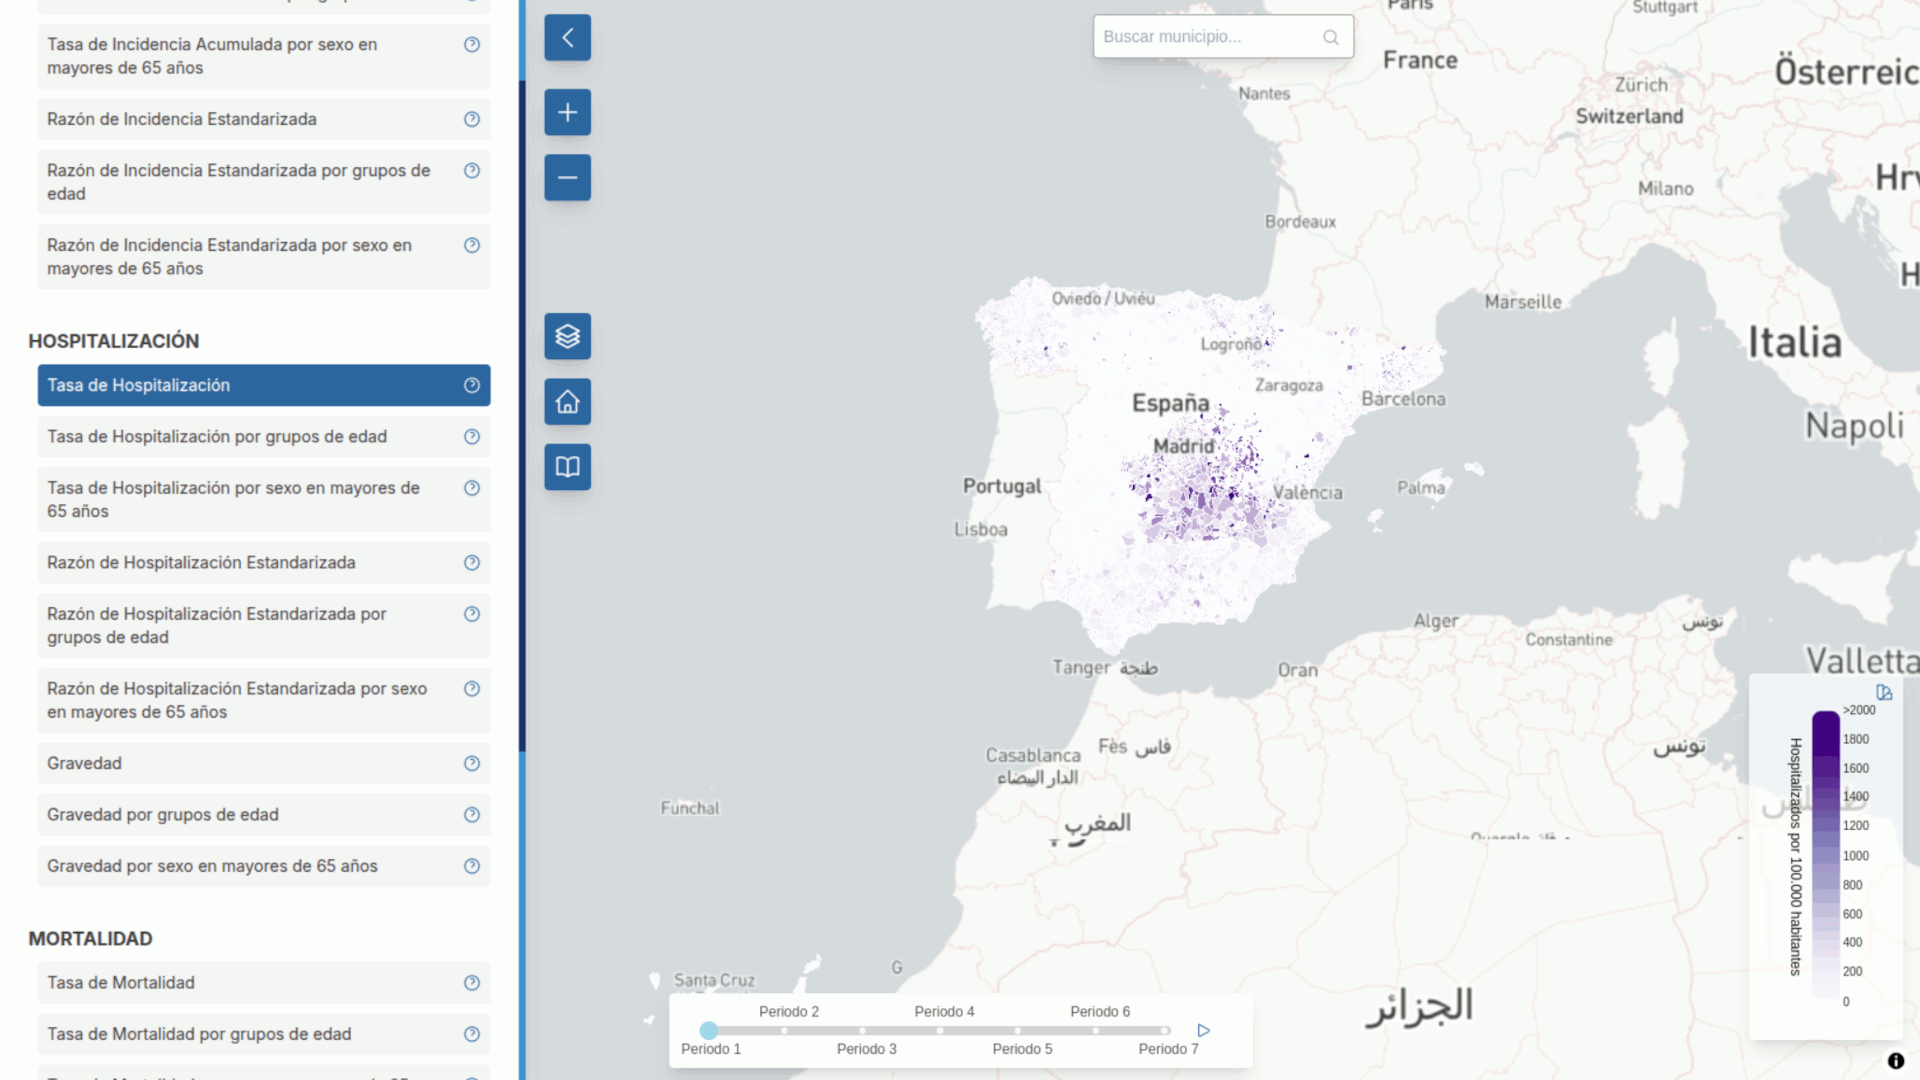Image resolution: width=1920 pixels, height=1080 pixels.
Task: Select Tasa de Hospitalización por sexo en mayores de 65
Action: (x=264, y=499)
